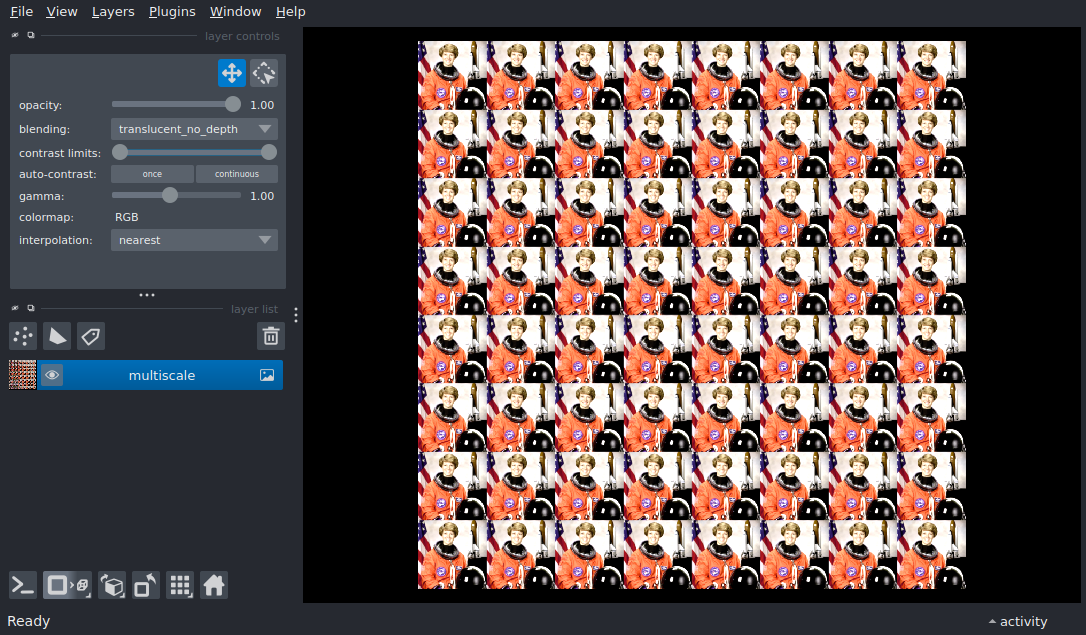The image size is (1086, 635).
Task: Float the layer controls panel
Action: pyautogui.click(x=30, y=35)
